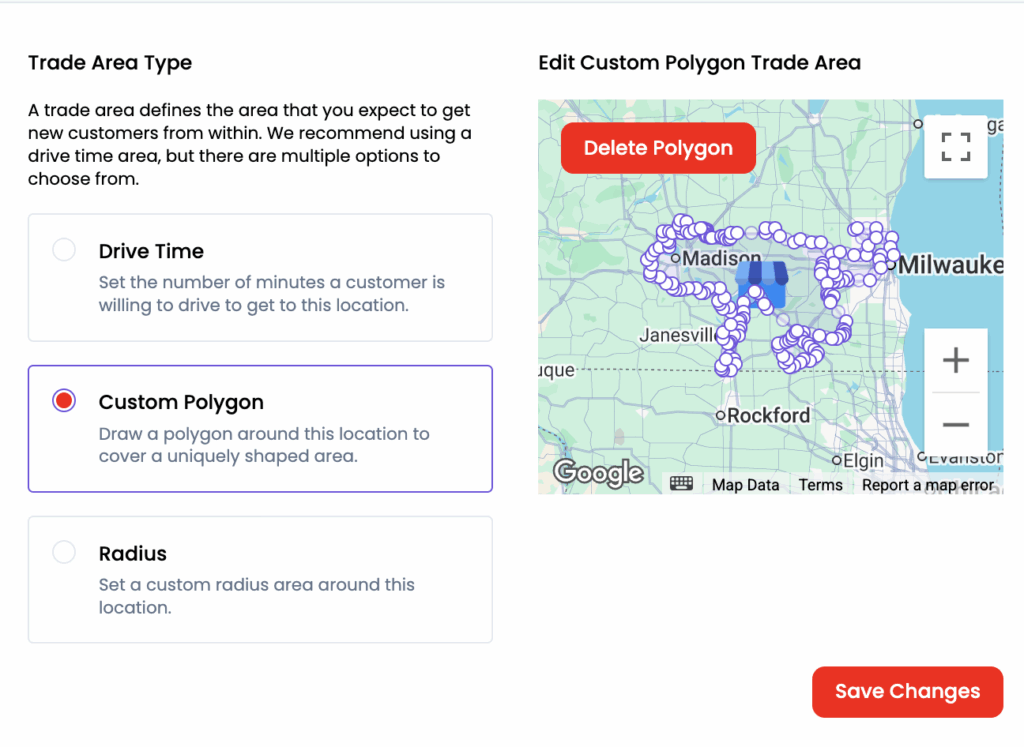The image size is (1024, 747).
Task: Open map keyboard shortcuts icon
Action: [x=682, y=484]
